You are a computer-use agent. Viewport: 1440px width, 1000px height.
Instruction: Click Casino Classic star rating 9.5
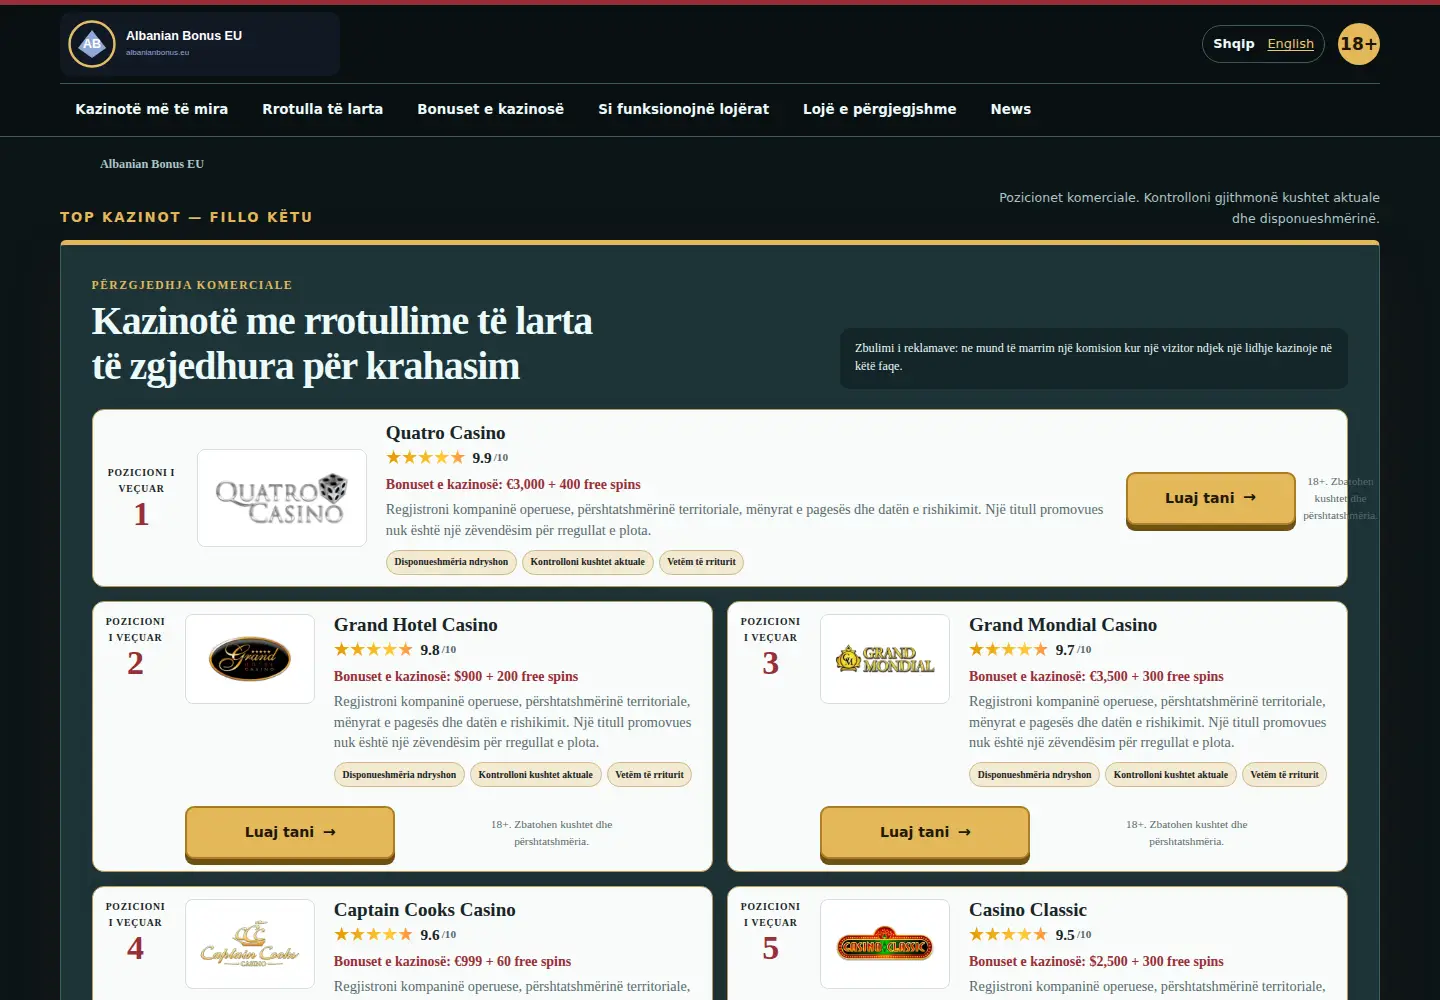point(1030,935)
